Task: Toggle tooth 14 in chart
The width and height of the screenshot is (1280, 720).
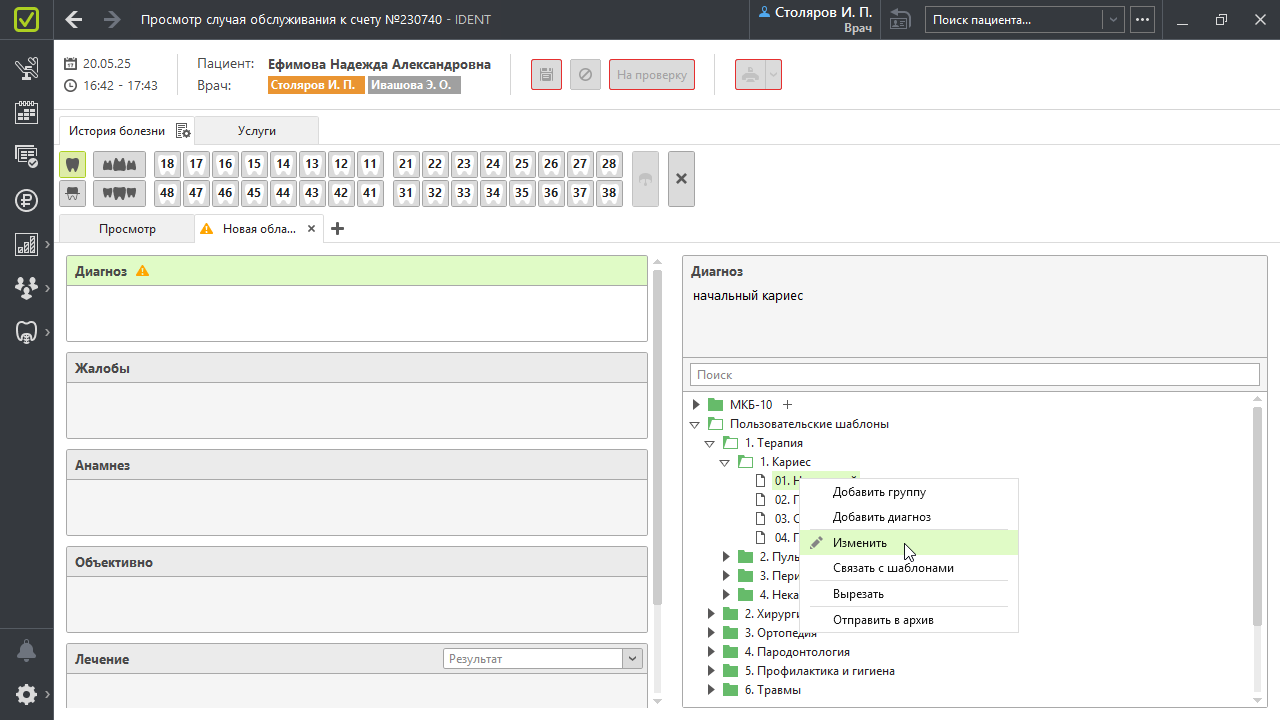Action: point(283,165)
